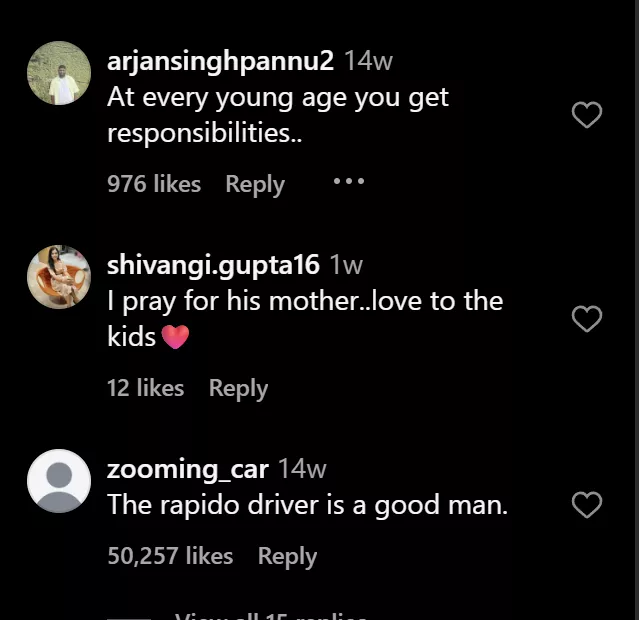Open shivangi.gupta16's profile picture
This screenshot has width=639, height=620.
click(59, 277)
